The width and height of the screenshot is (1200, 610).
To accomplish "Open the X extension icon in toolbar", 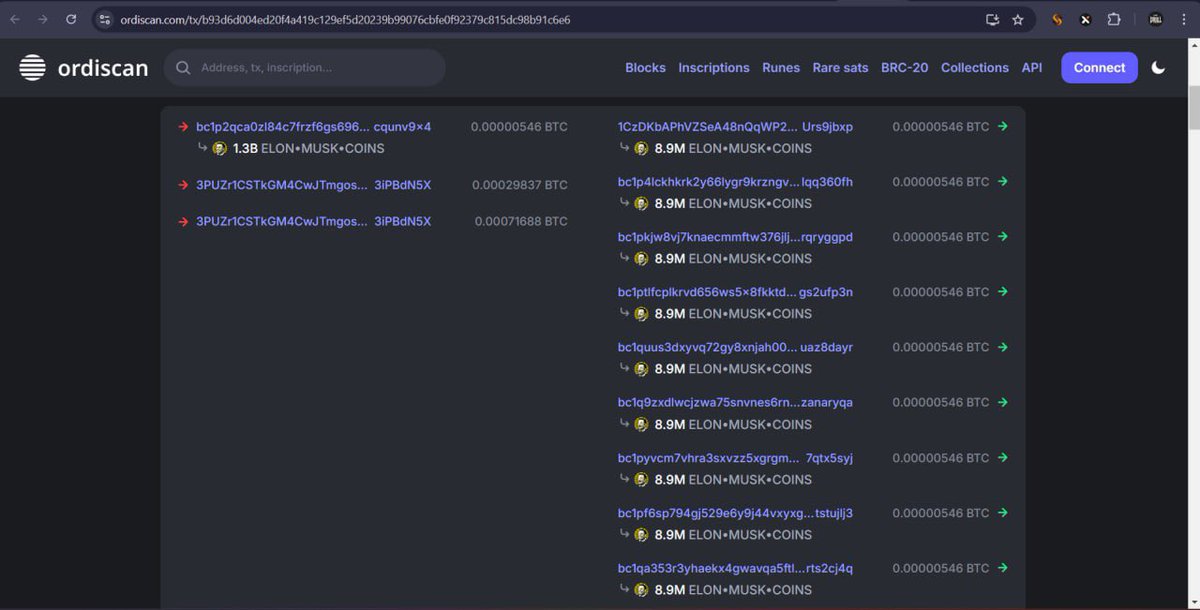I will (x=1086, y=19).
